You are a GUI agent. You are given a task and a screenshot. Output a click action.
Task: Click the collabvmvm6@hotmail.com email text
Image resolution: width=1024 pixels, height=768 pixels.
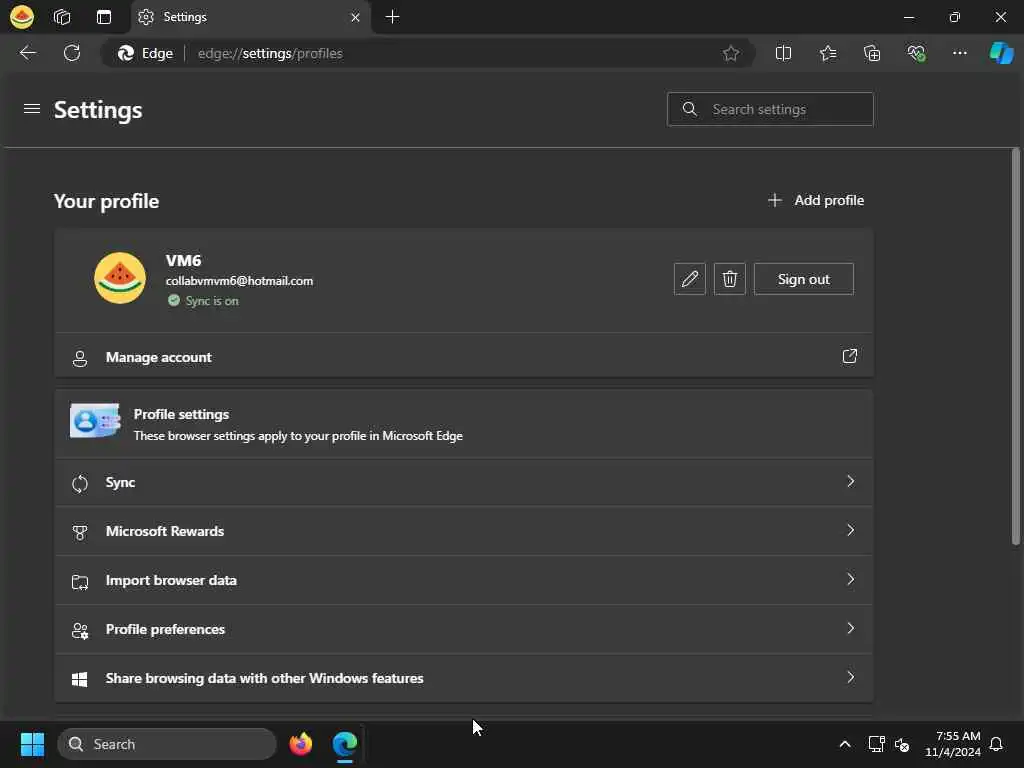(239, 281)
